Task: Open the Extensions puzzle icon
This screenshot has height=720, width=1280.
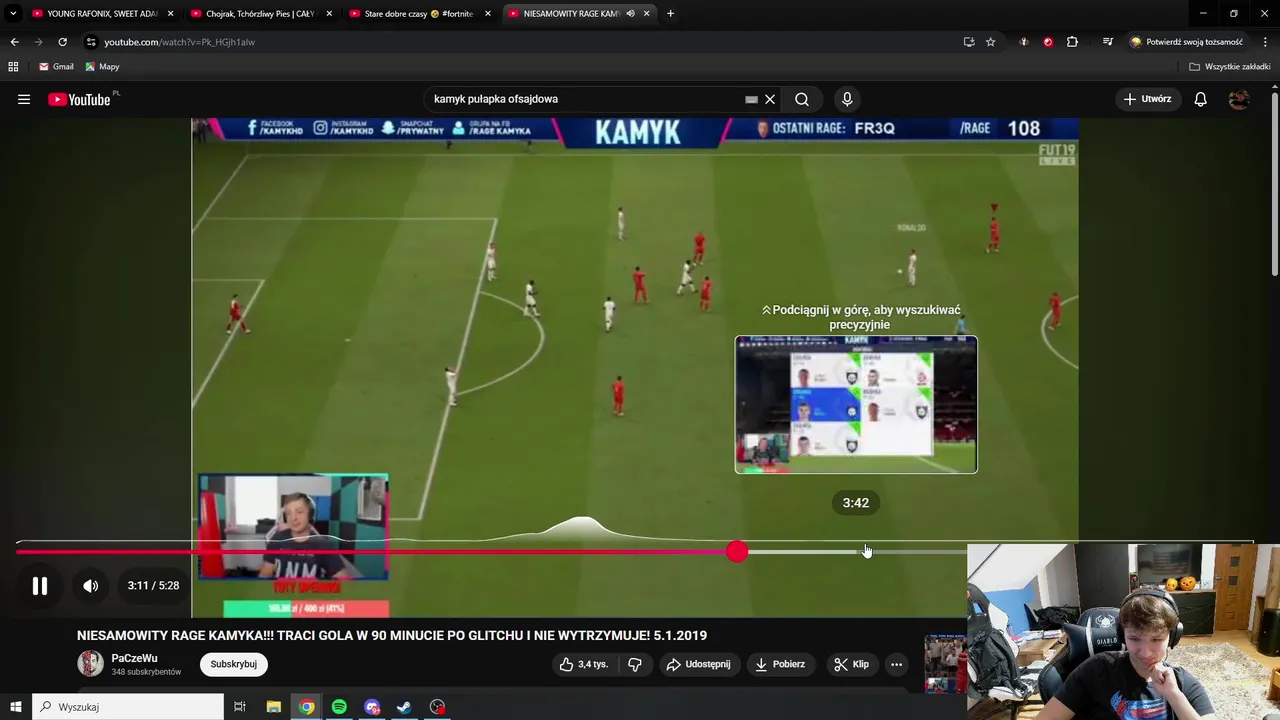Action: [x=1072, y=42]
